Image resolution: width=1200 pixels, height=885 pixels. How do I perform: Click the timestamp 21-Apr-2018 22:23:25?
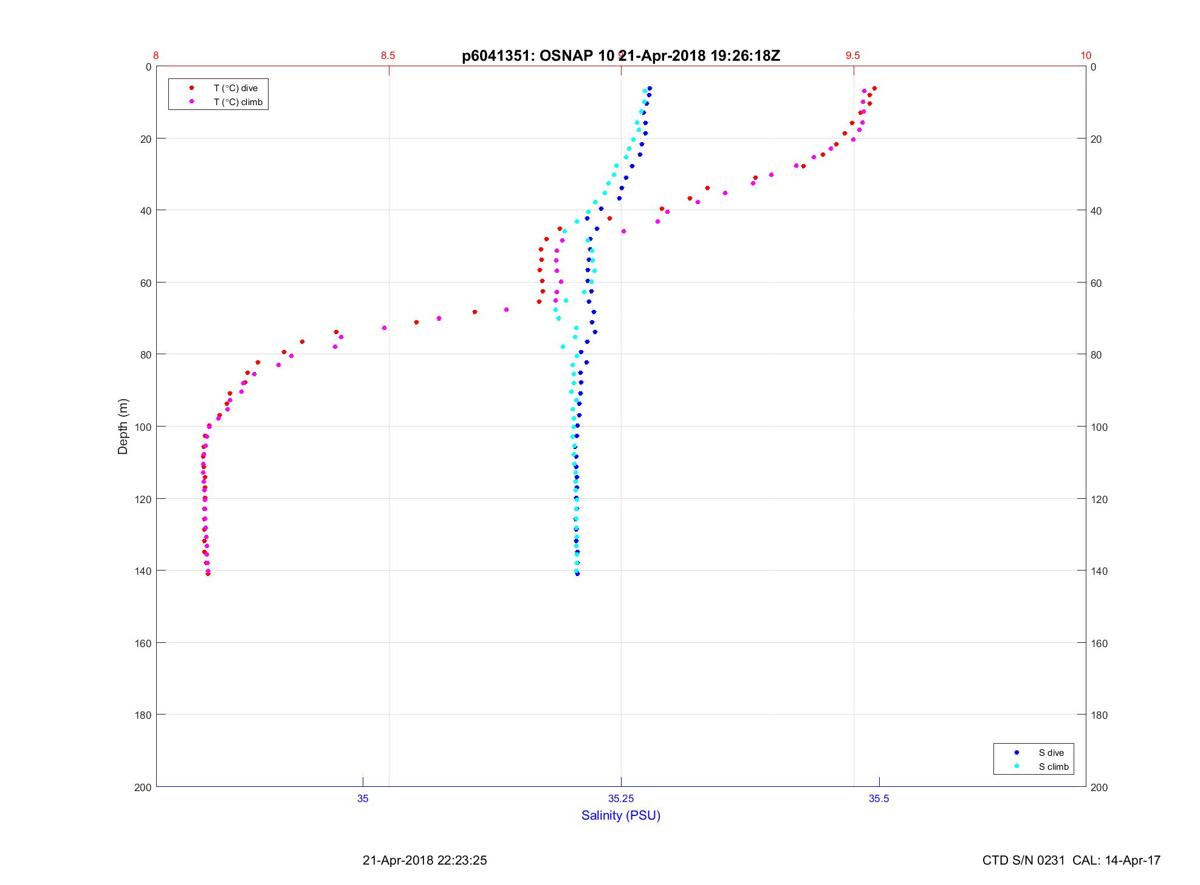(424, 860)
